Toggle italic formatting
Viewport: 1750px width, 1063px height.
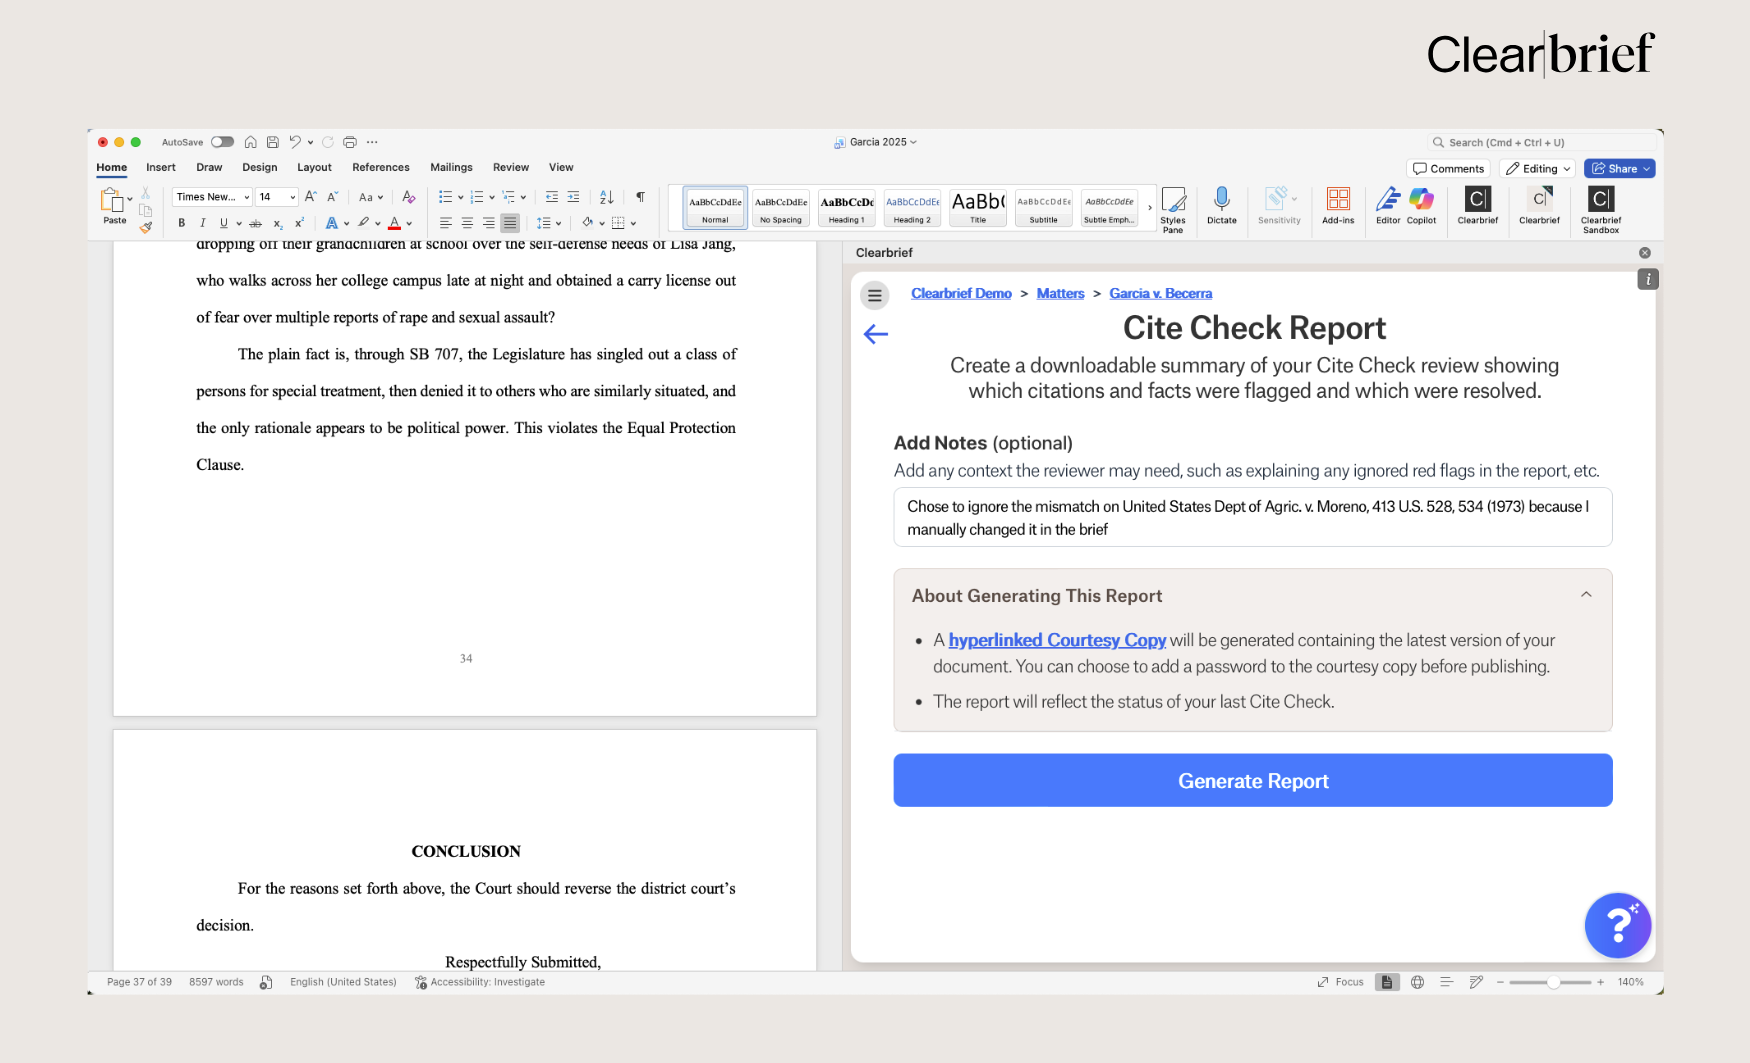pos(202,223)
